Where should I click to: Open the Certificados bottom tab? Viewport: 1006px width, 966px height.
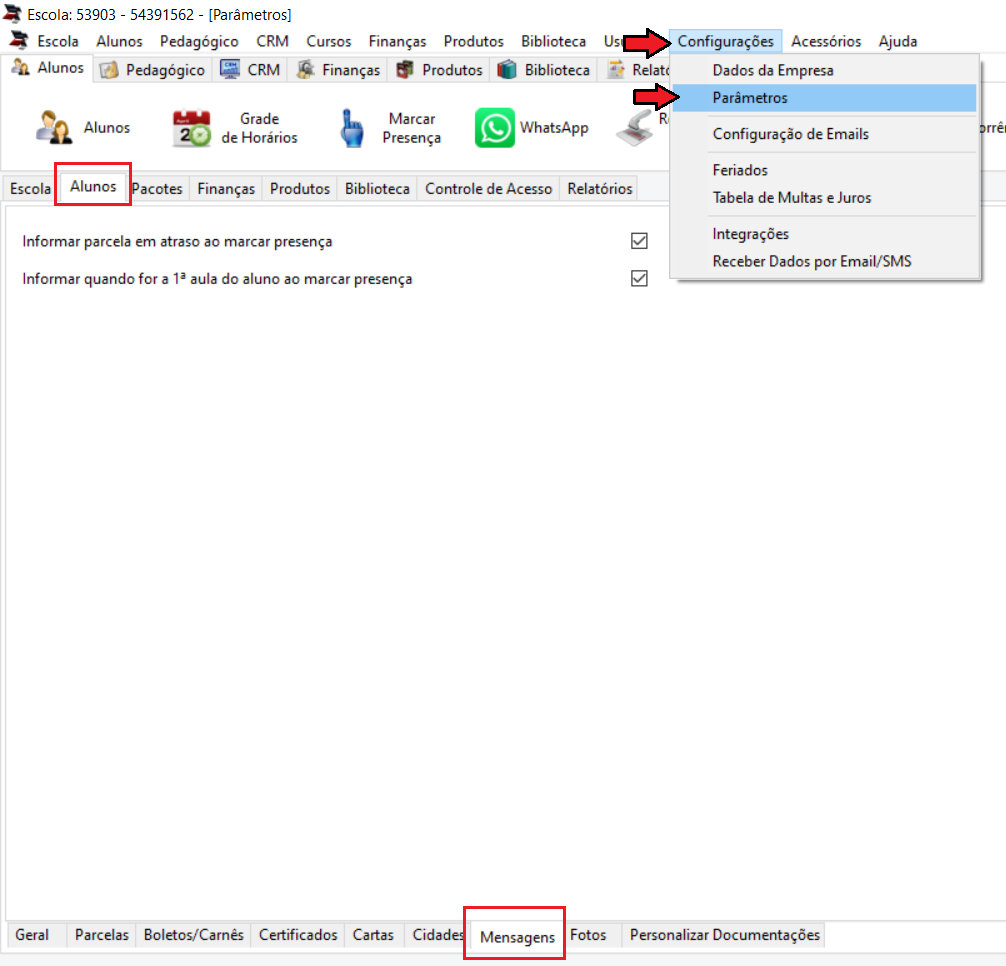point(298,935)
